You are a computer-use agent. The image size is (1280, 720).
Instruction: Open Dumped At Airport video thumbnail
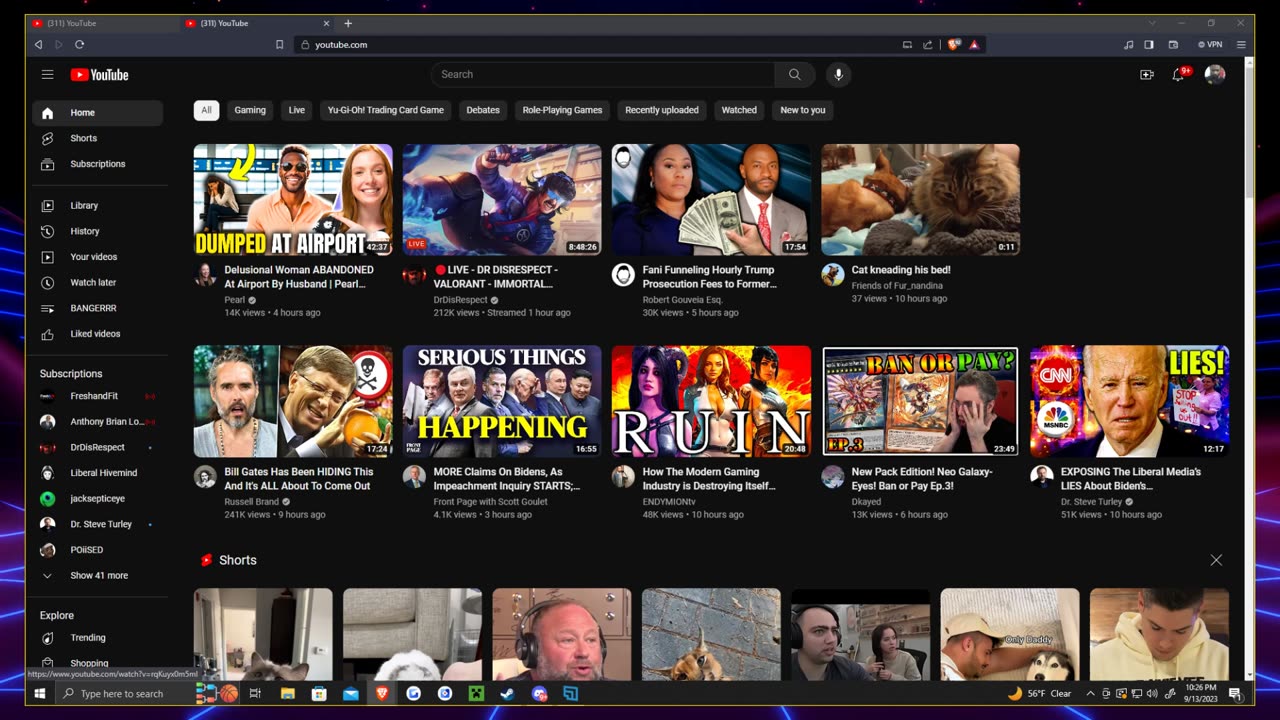[x=293, y=200]
